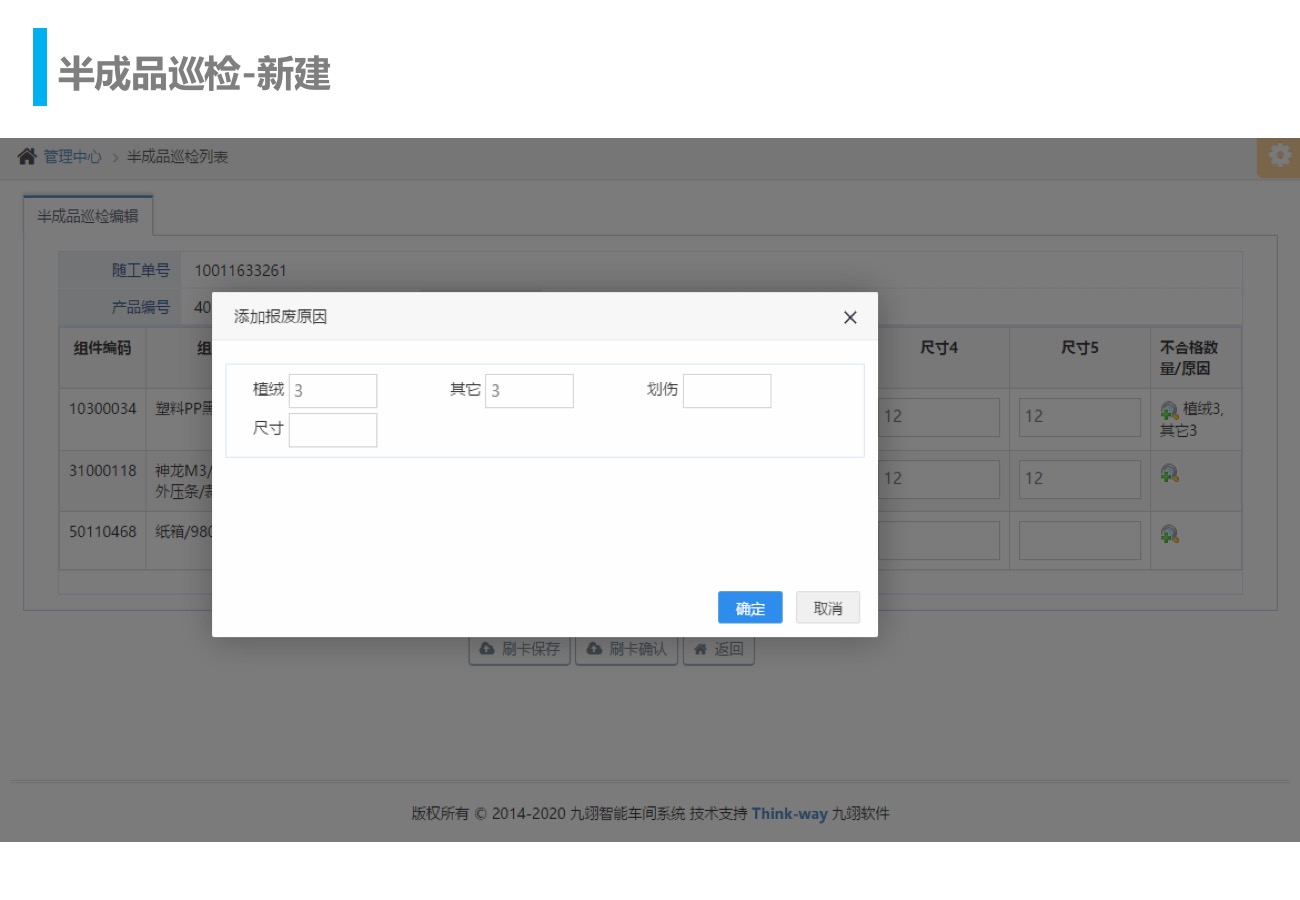Open the Think-way footer link
Screen dimensions: 1300x900
click(x=789, y=813)
